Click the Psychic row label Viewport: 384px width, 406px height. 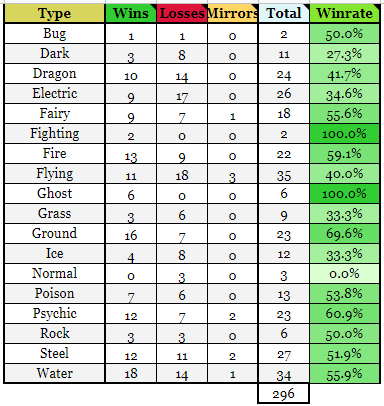coord(55,314)
